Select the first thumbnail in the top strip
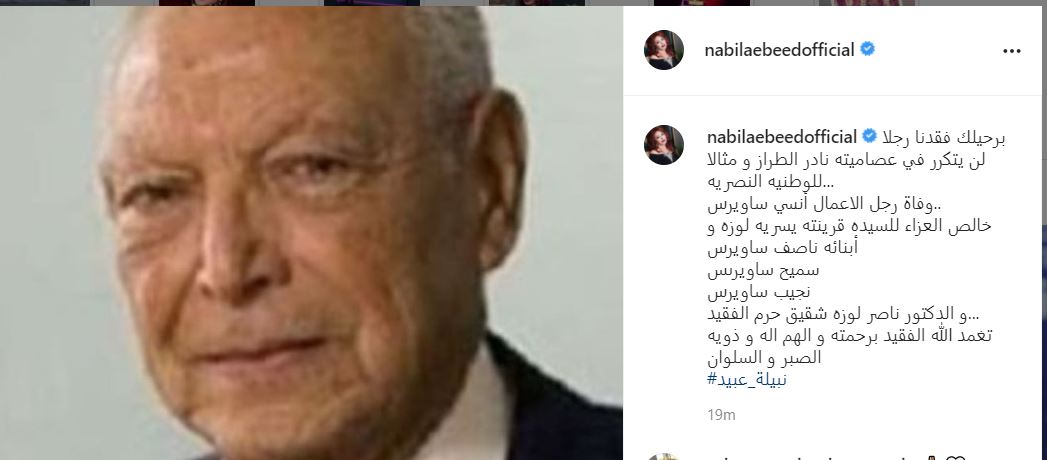 tap(45, 3)
